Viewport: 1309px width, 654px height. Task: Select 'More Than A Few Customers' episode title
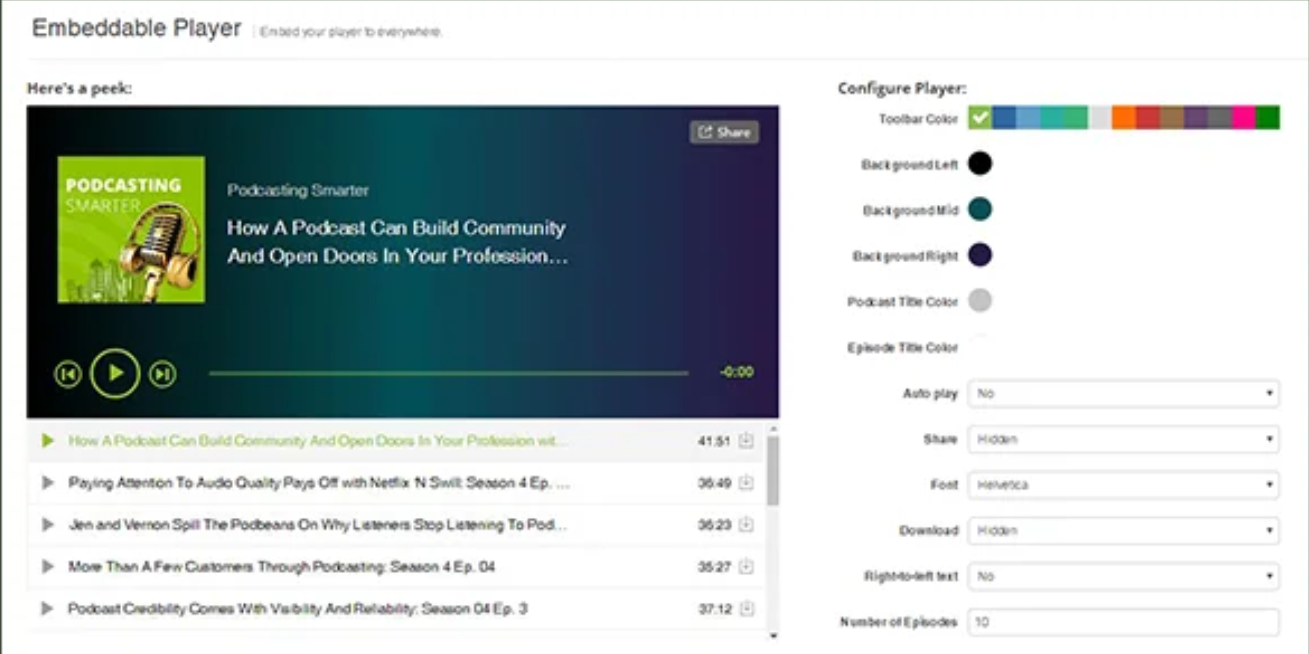click(x=282, y=566)
